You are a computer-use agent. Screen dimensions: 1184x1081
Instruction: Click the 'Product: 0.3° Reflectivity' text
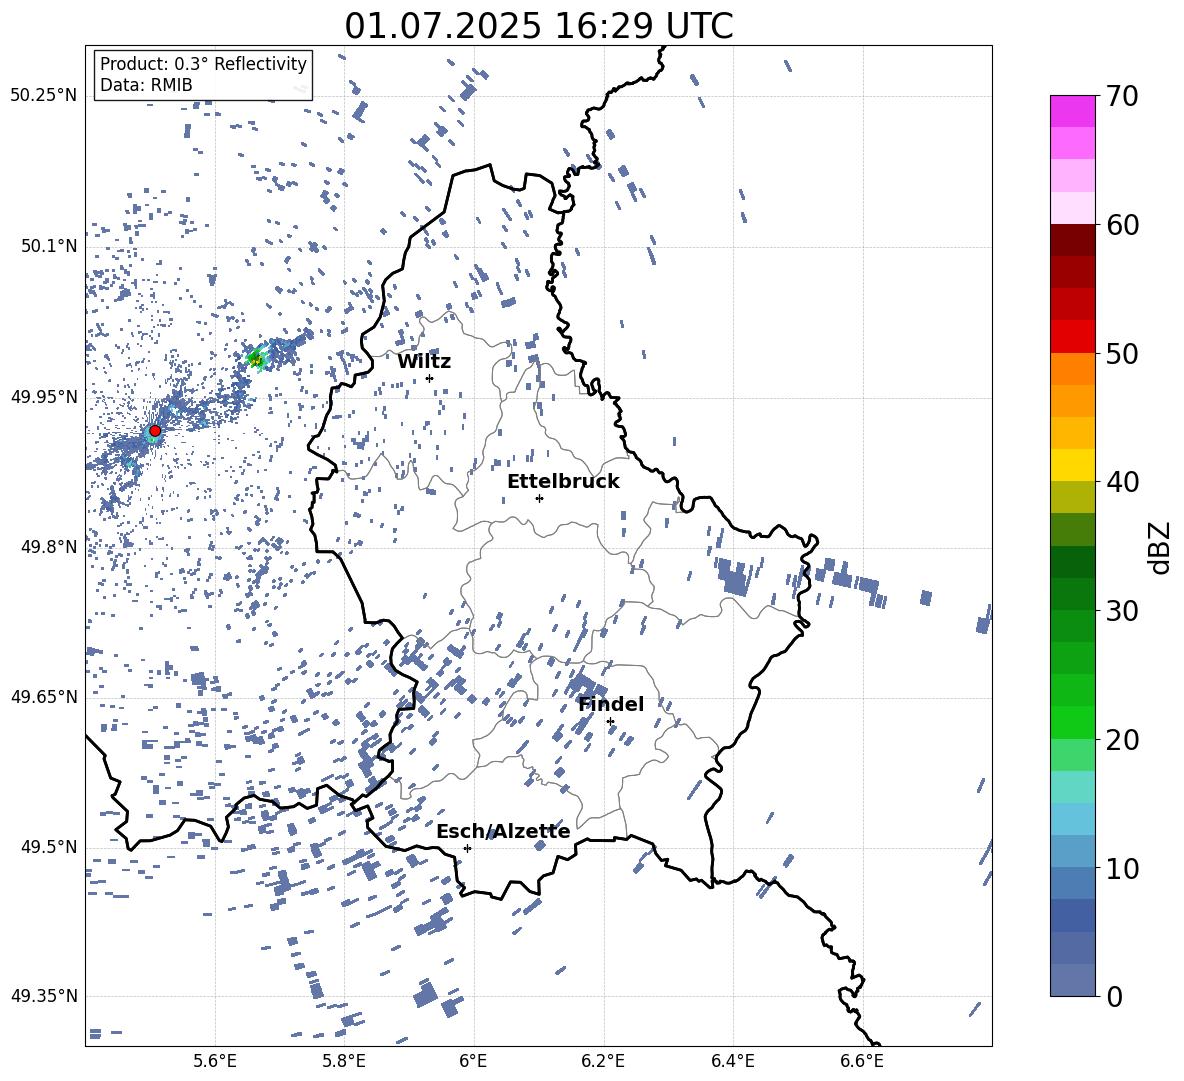pos(203,63)
